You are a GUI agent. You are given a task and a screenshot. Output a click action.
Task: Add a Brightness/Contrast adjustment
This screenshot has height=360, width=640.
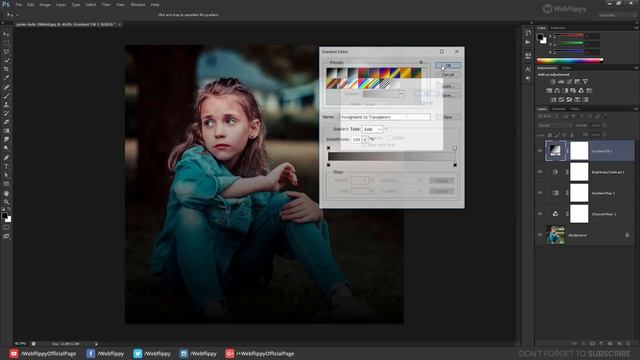553,82
